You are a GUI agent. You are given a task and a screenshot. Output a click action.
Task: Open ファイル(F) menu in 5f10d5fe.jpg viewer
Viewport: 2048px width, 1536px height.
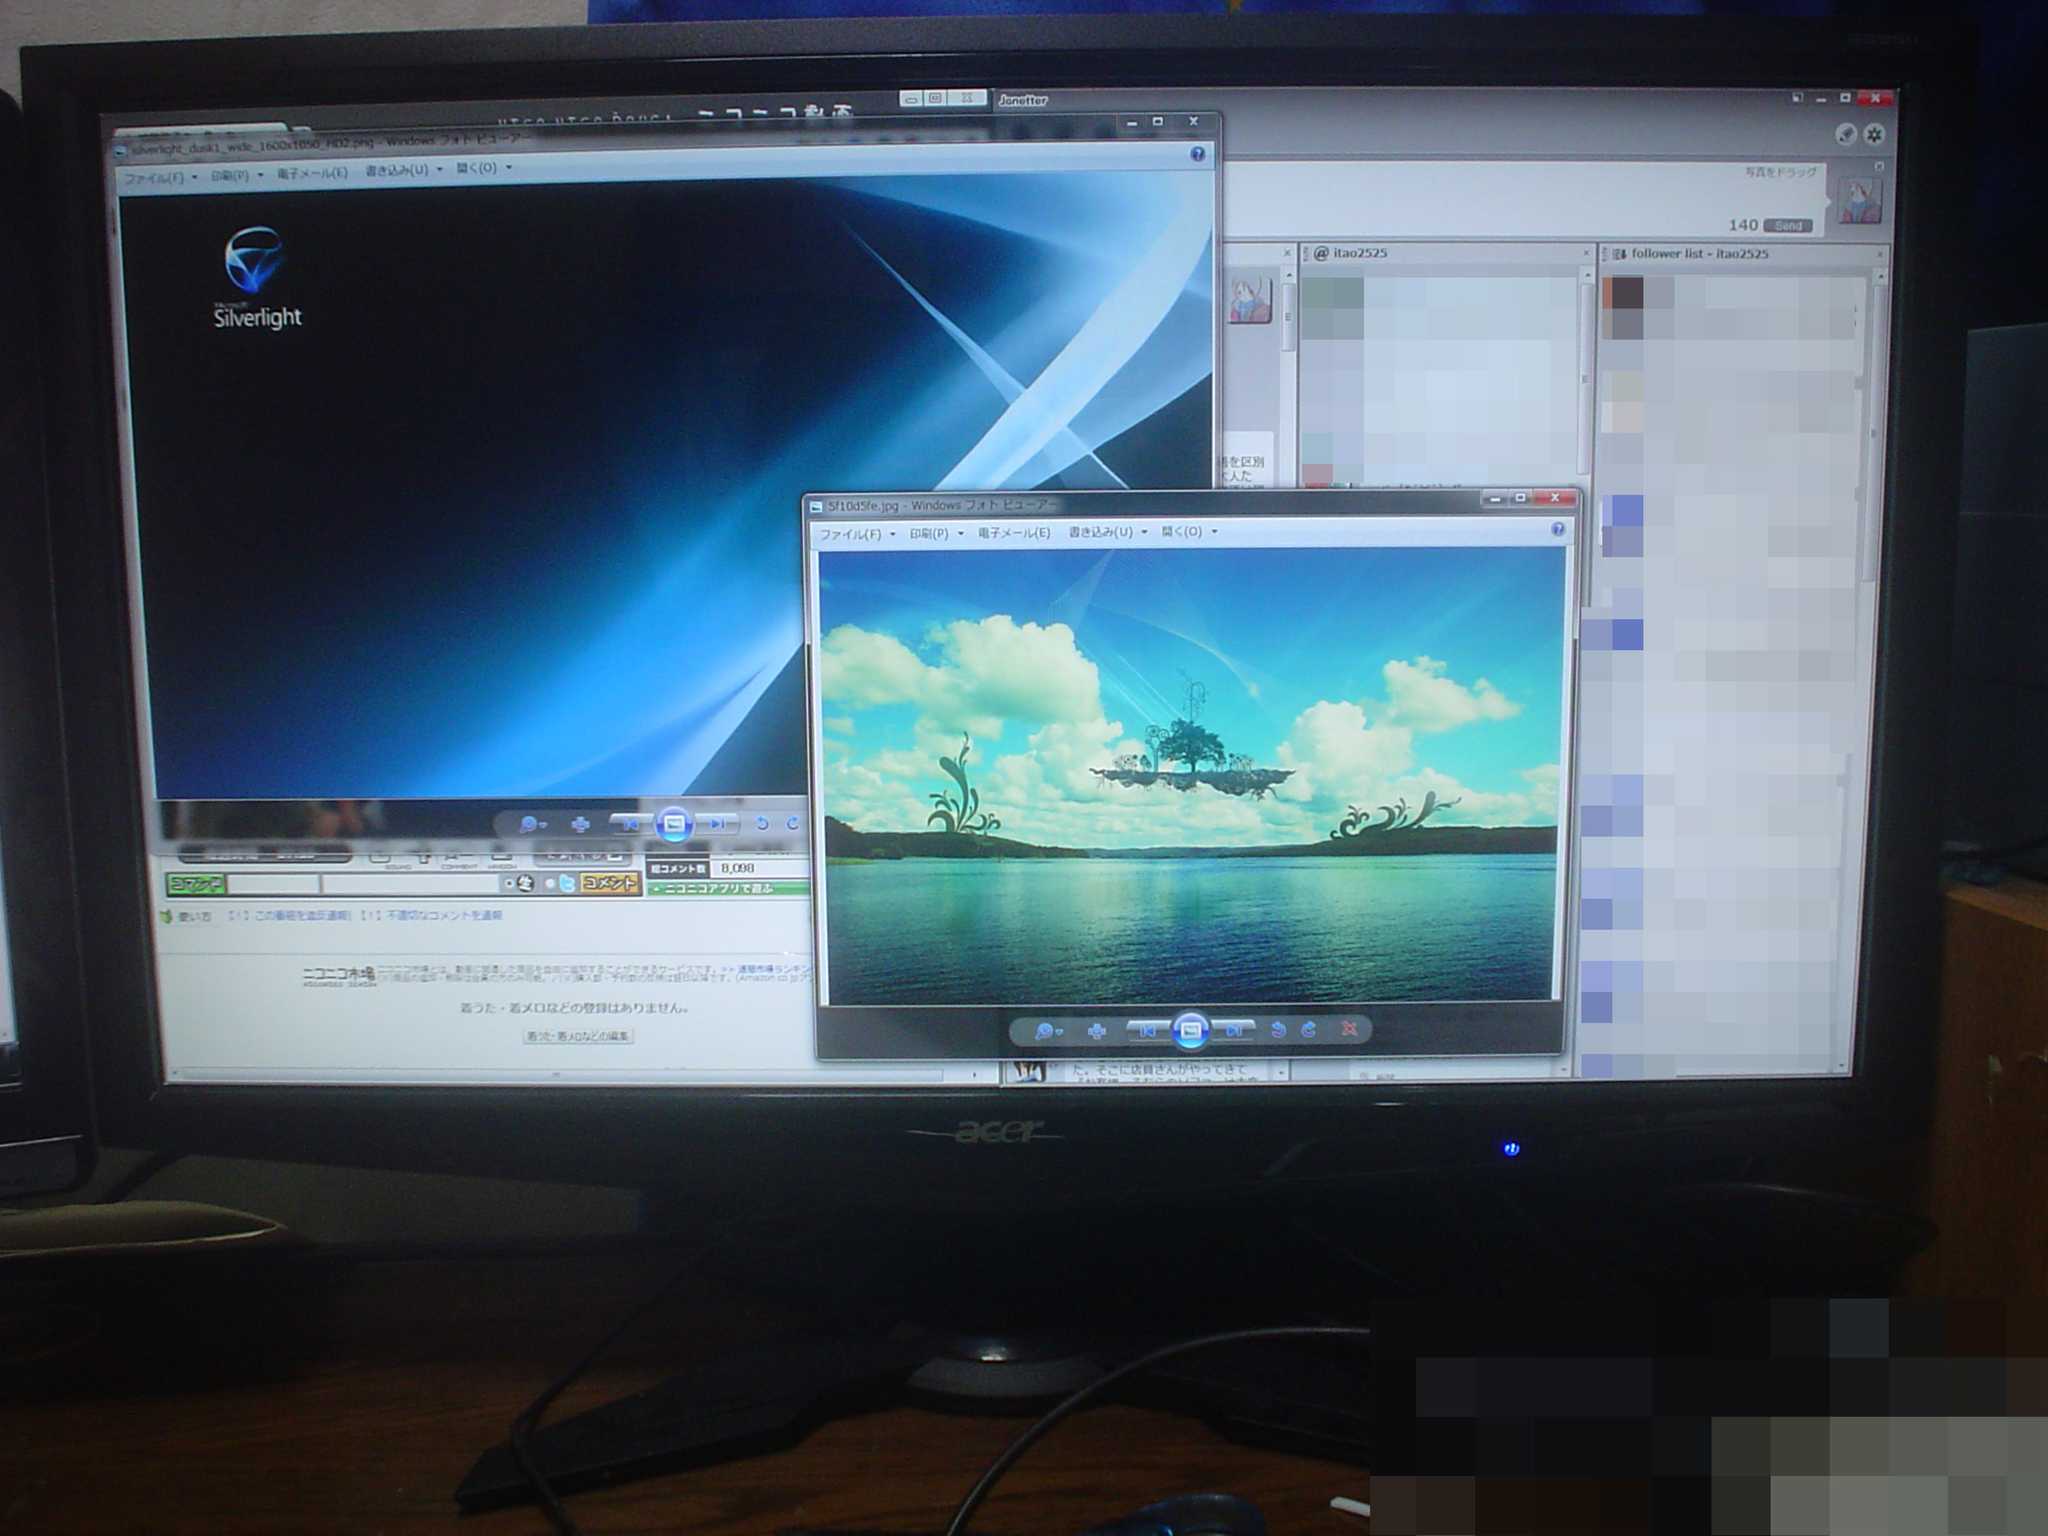point(851,534)
